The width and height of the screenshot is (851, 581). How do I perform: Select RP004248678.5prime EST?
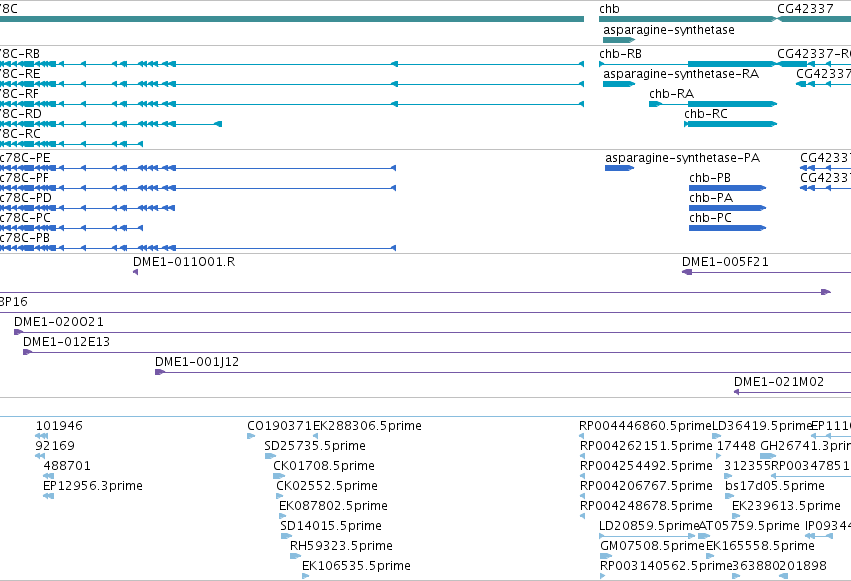pos(583,516)
